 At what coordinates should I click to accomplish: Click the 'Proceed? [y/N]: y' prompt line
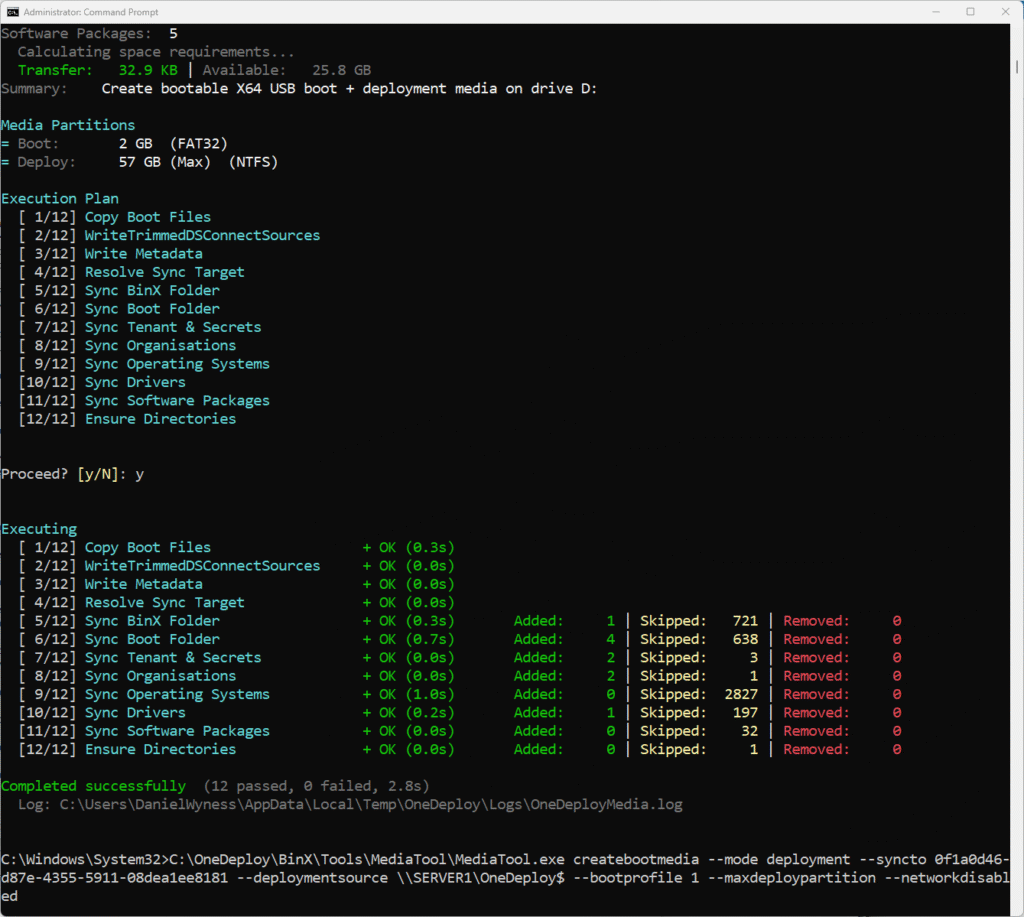tap(72, 474)
